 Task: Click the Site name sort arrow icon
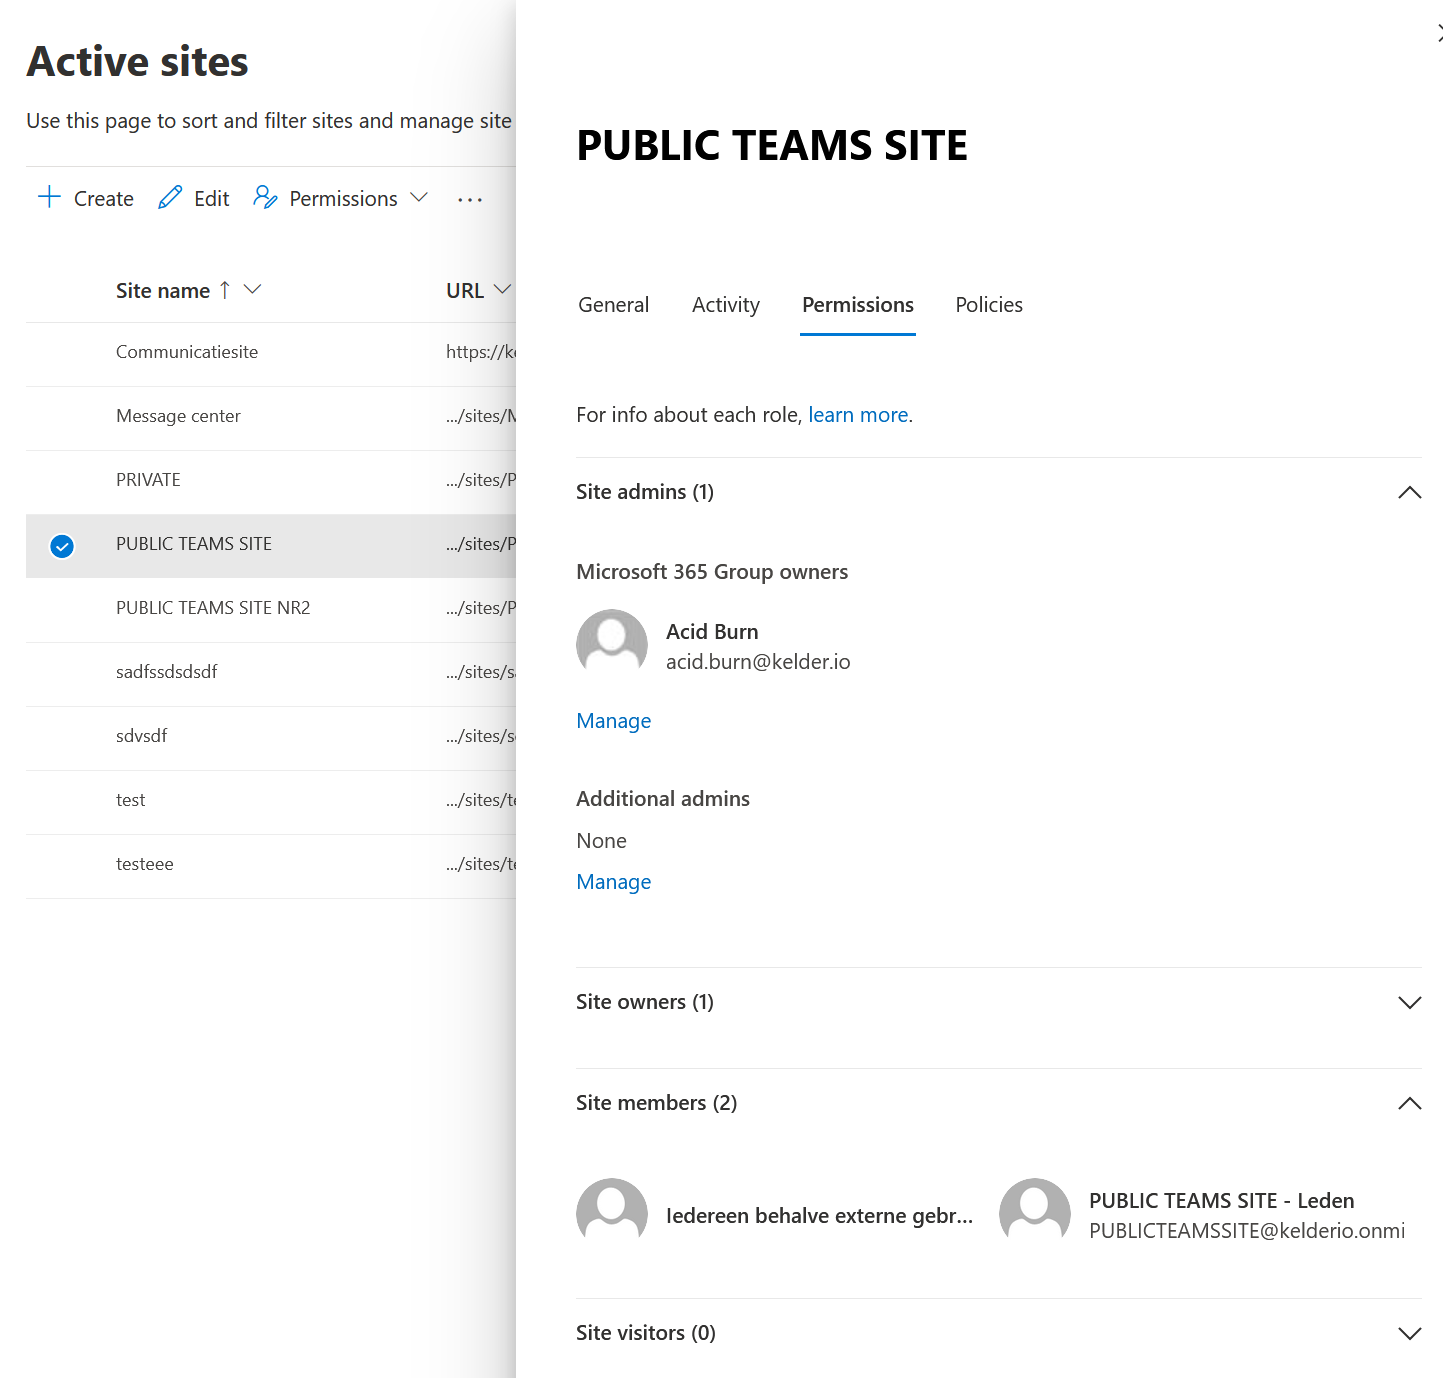click(225, 290)
